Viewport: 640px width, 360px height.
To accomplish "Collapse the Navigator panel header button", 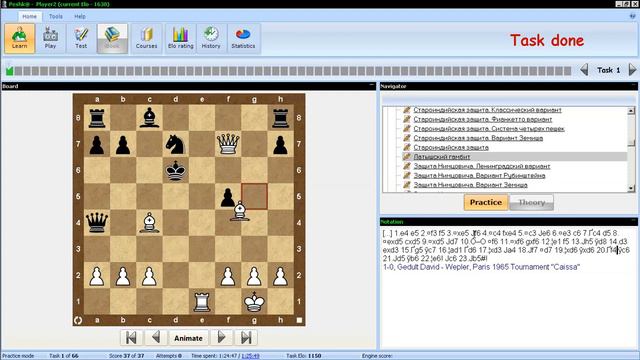I will coord(634,85).
